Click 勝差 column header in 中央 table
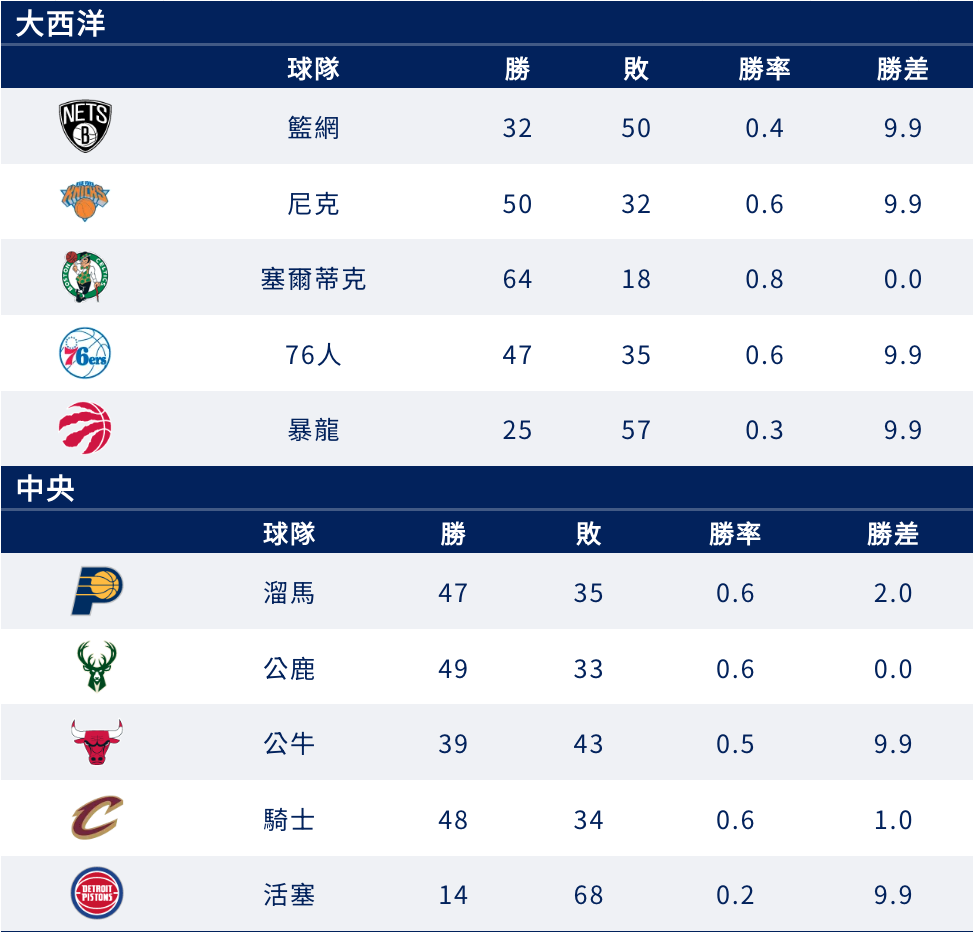 [x=893, y=534]
